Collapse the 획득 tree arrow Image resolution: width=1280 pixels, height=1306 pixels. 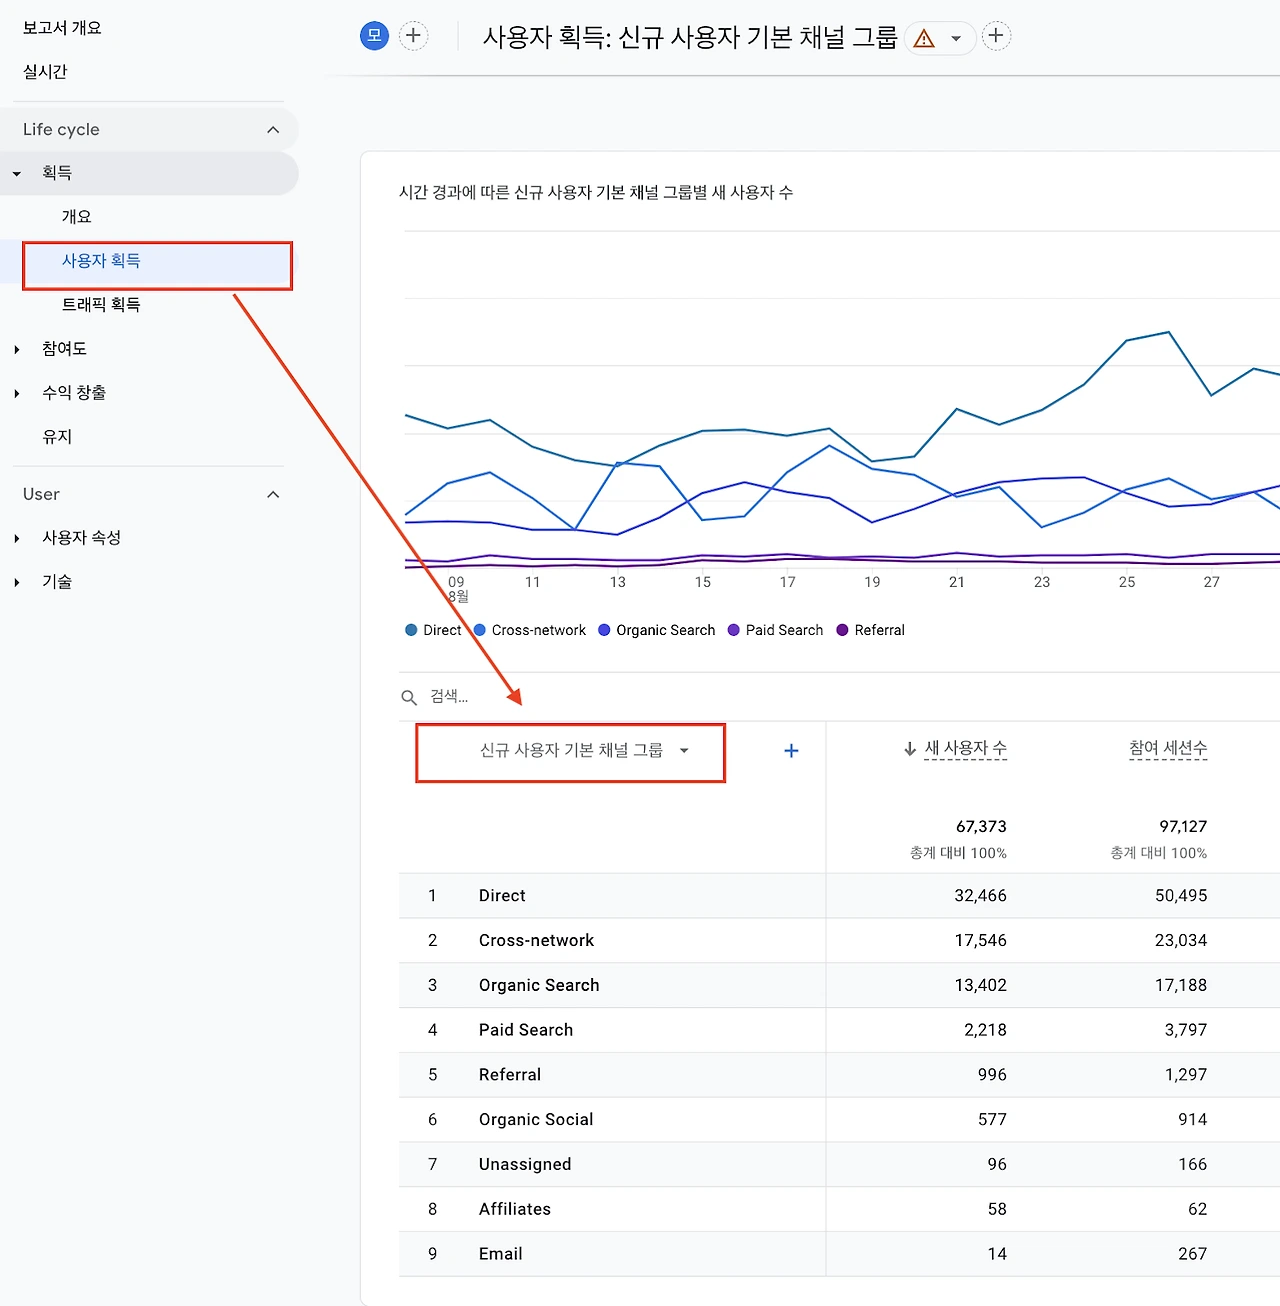(x=17, y=174)
